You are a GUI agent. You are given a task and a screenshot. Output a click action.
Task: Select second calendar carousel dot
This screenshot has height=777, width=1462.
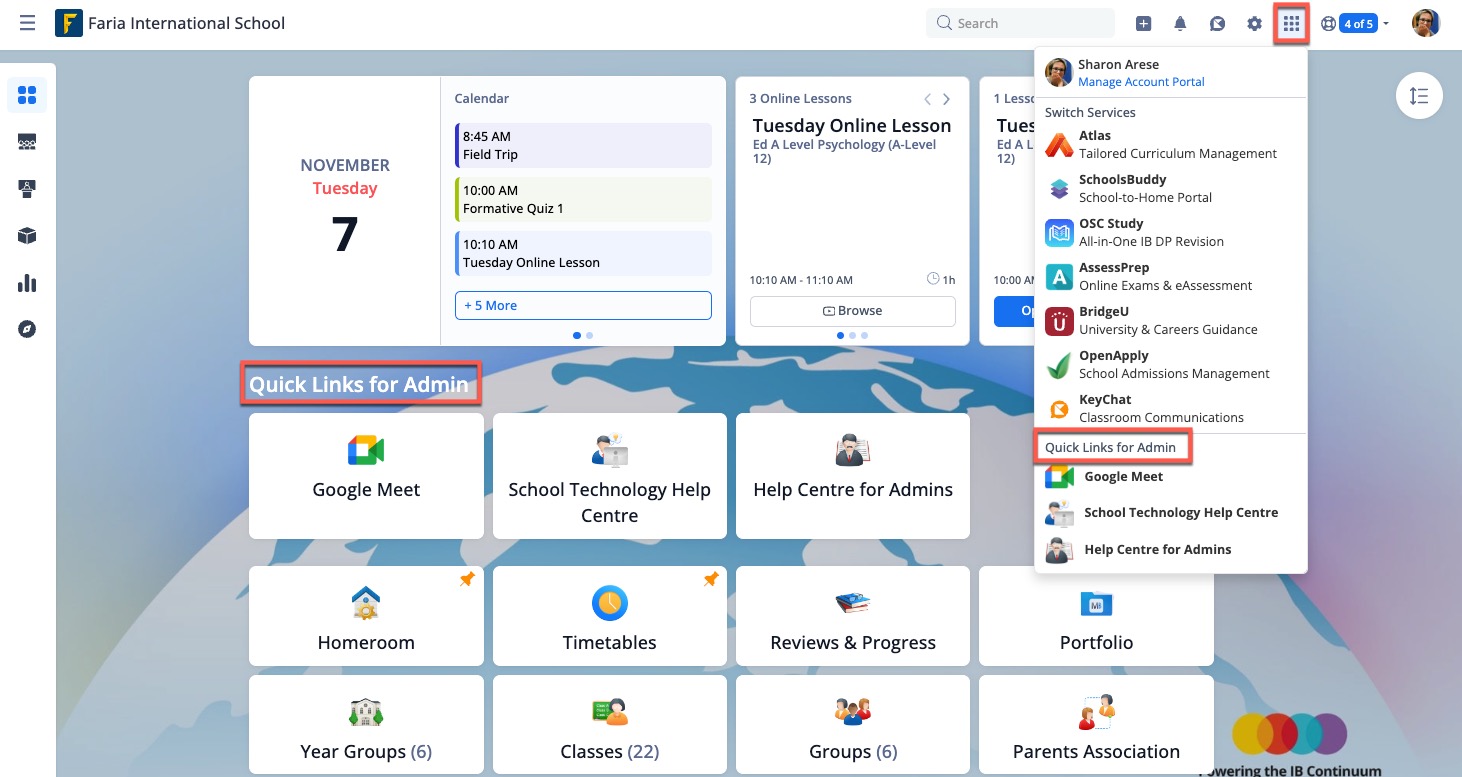click(589, 336)
